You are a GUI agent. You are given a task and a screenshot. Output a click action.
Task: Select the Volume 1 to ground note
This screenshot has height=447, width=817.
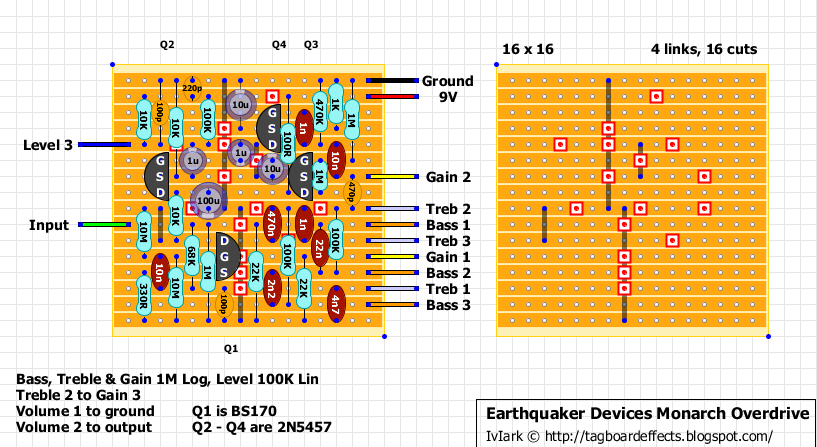coord(85,411)
